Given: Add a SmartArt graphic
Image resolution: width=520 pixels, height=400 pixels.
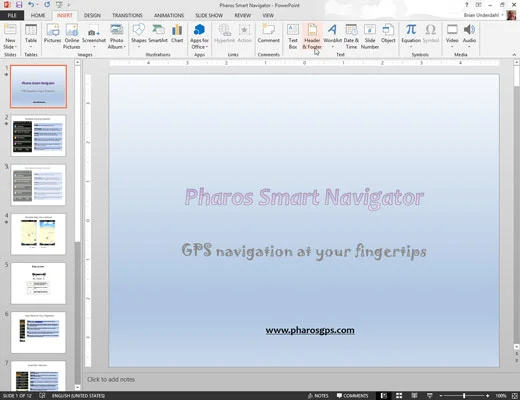Looking at the screenshot, I should tap(158, 34).
